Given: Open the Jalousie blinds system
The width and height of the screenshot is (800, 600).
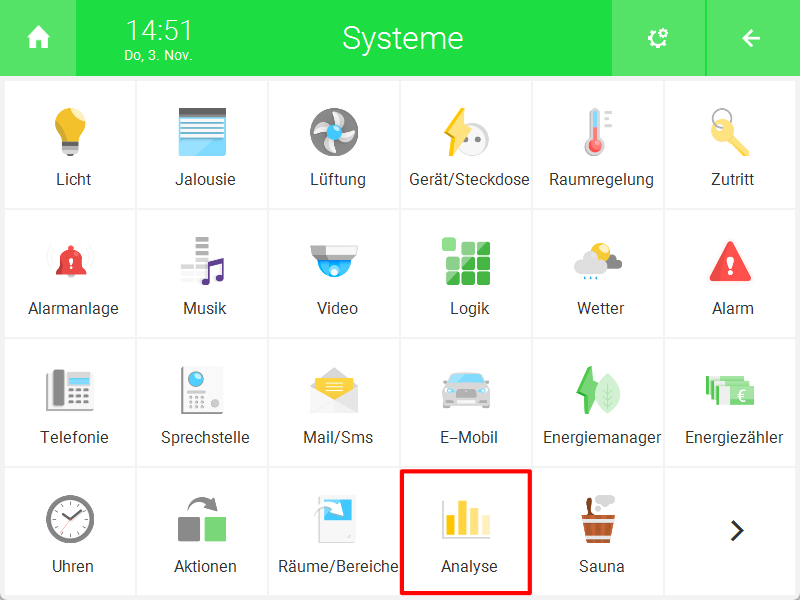Looking at the screenshot, I should click(203, 145).
